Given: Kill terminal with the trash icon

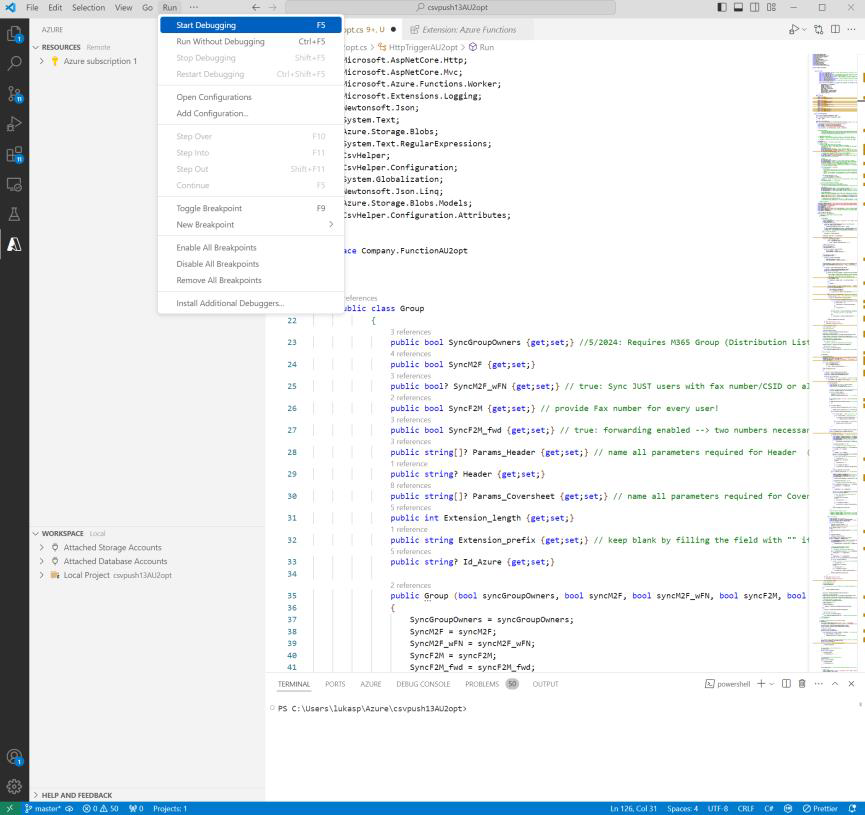Looking at the screenshot, I should [x=802, y=684].
